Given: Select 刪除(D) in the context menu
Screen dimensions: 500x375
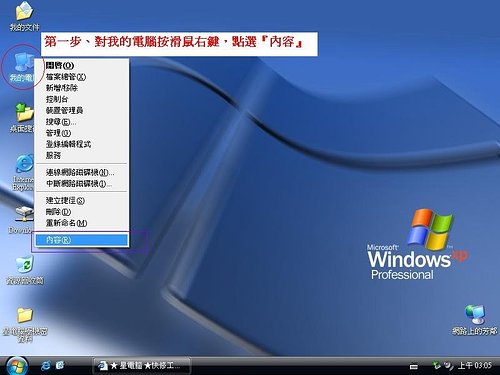Looking at the screenshot, I should pos(81,212).
